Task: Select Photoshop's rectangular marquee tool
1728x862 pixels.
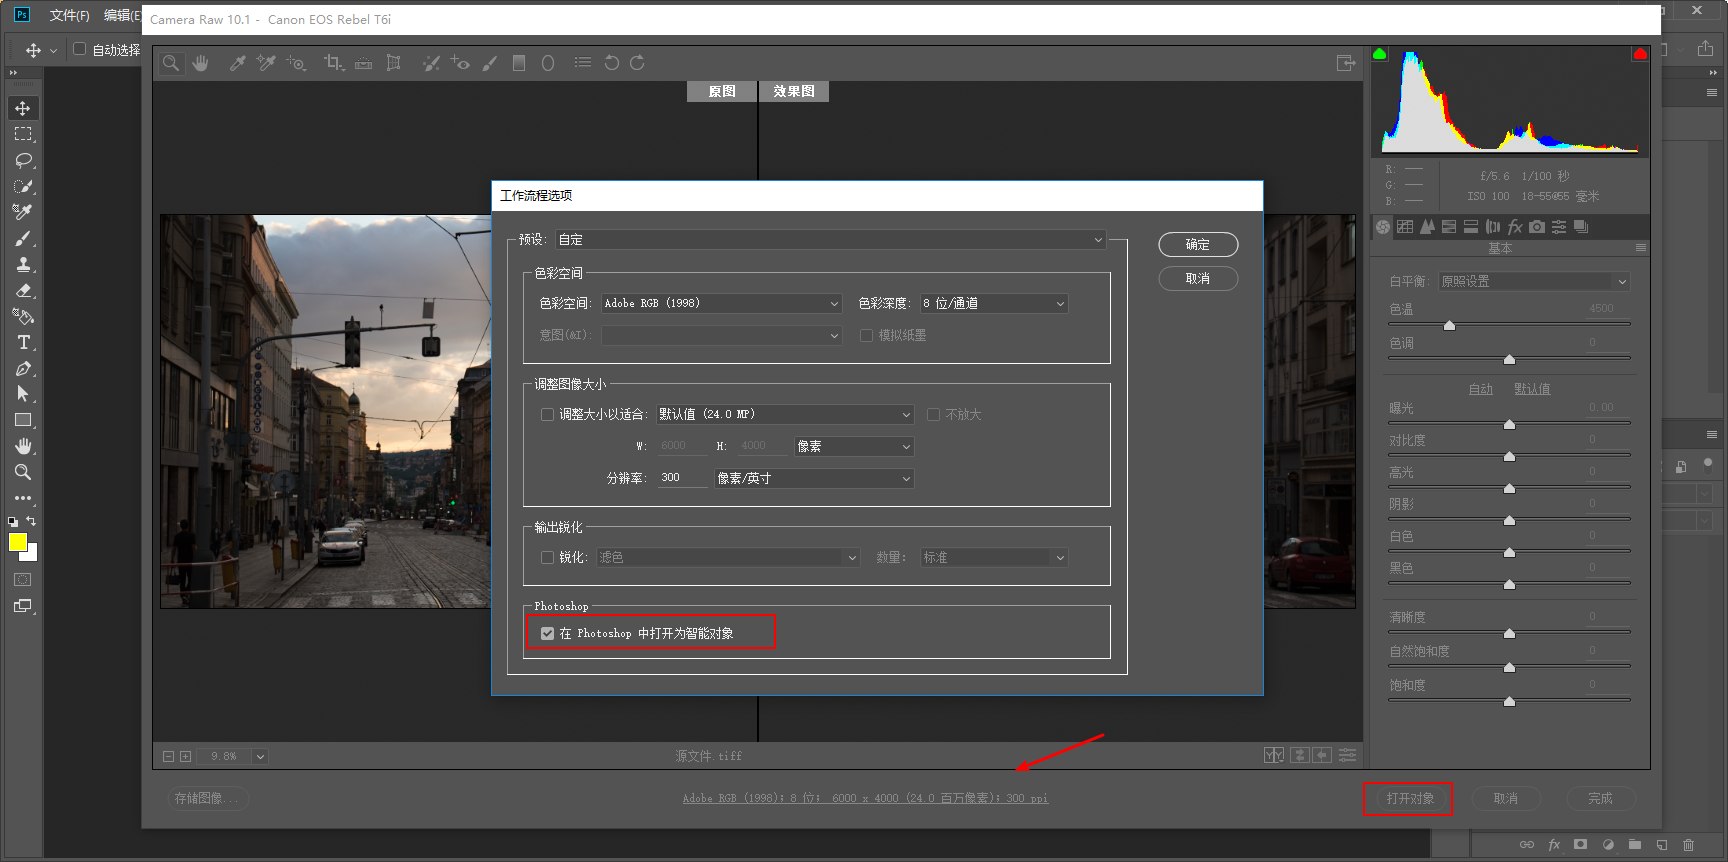Action: click(x=23, y=134)
